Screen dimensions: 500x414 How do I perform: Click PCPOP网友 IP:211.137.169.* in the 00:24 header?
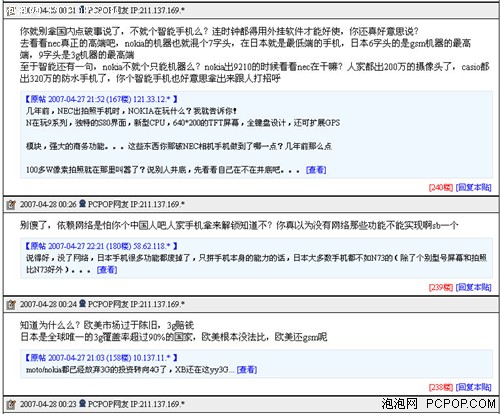click(x=136, y=304)
